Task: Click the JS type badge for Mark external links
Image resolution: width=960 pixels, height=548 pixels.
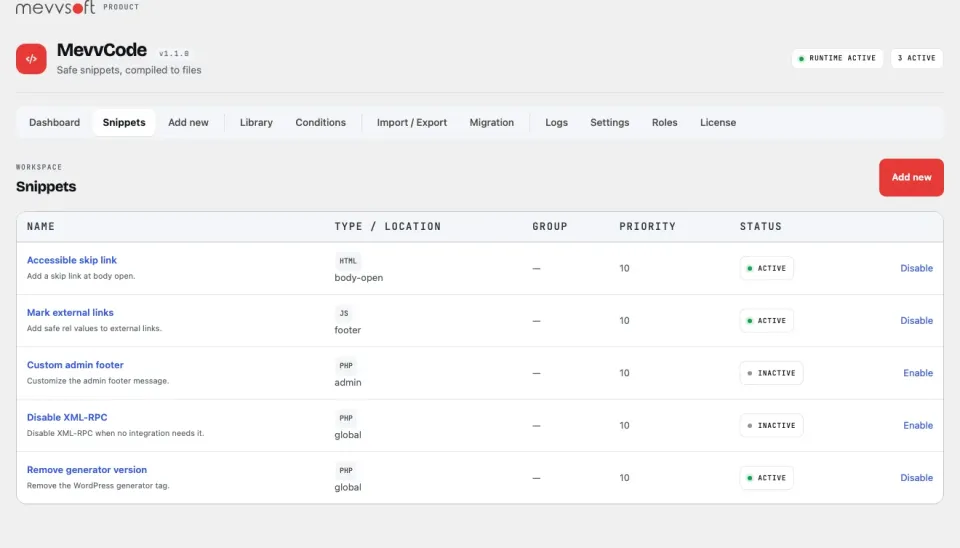Action: (343, 313)
